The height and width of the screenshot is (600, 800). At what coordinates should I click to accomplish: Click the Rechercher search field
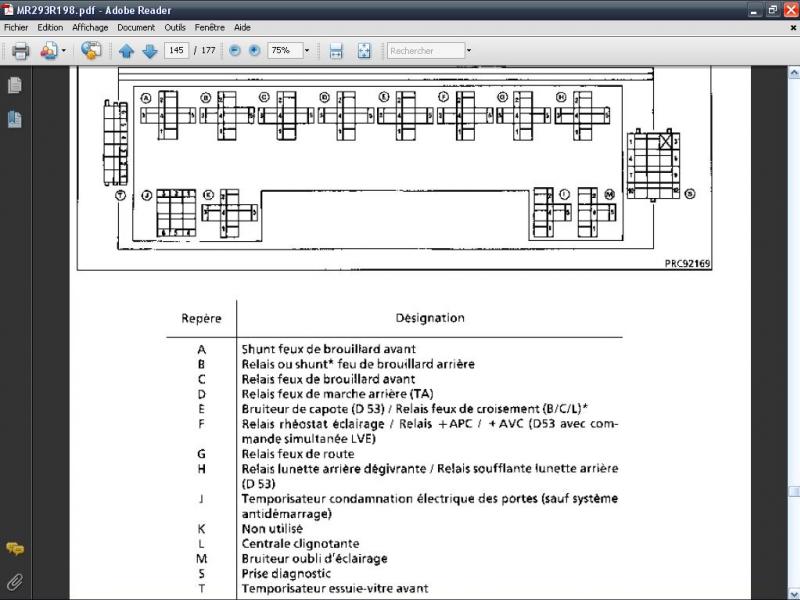426,51
